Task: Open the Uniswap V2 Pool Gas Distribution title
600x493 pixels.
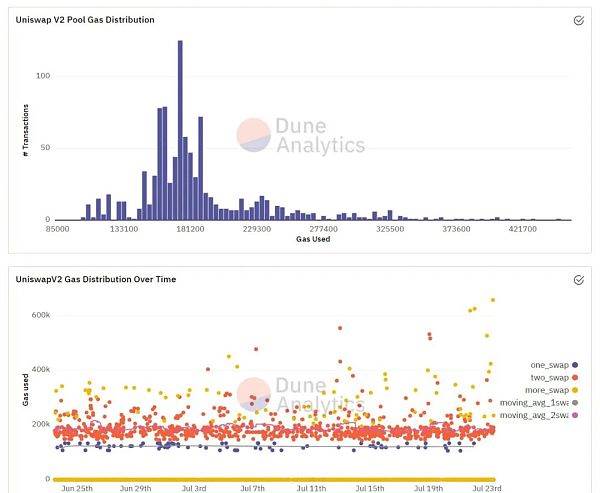Action: click(85, 20)
